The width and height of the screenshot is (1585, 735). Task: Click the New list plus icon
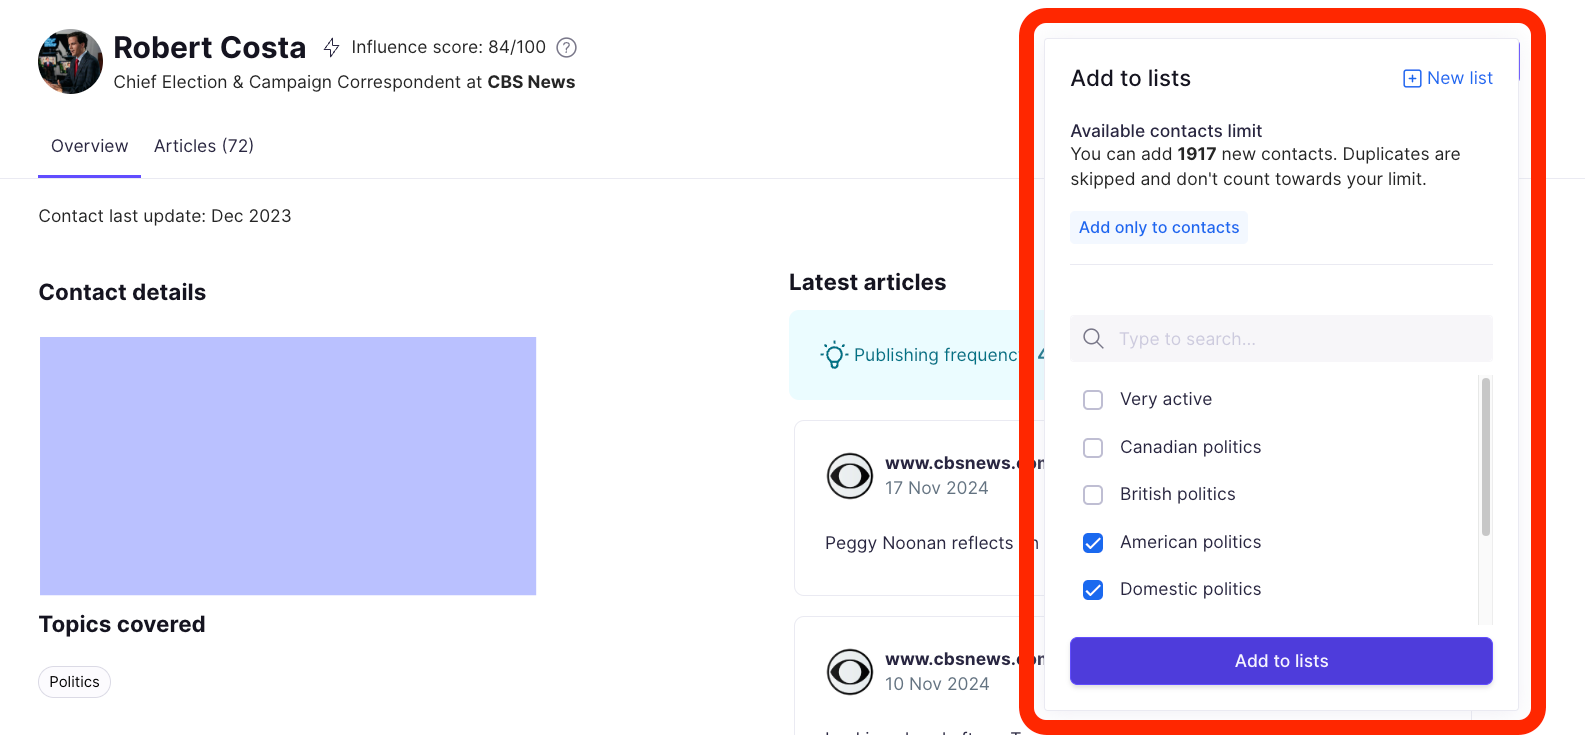pyautogui.click(x=1412, y=78)
